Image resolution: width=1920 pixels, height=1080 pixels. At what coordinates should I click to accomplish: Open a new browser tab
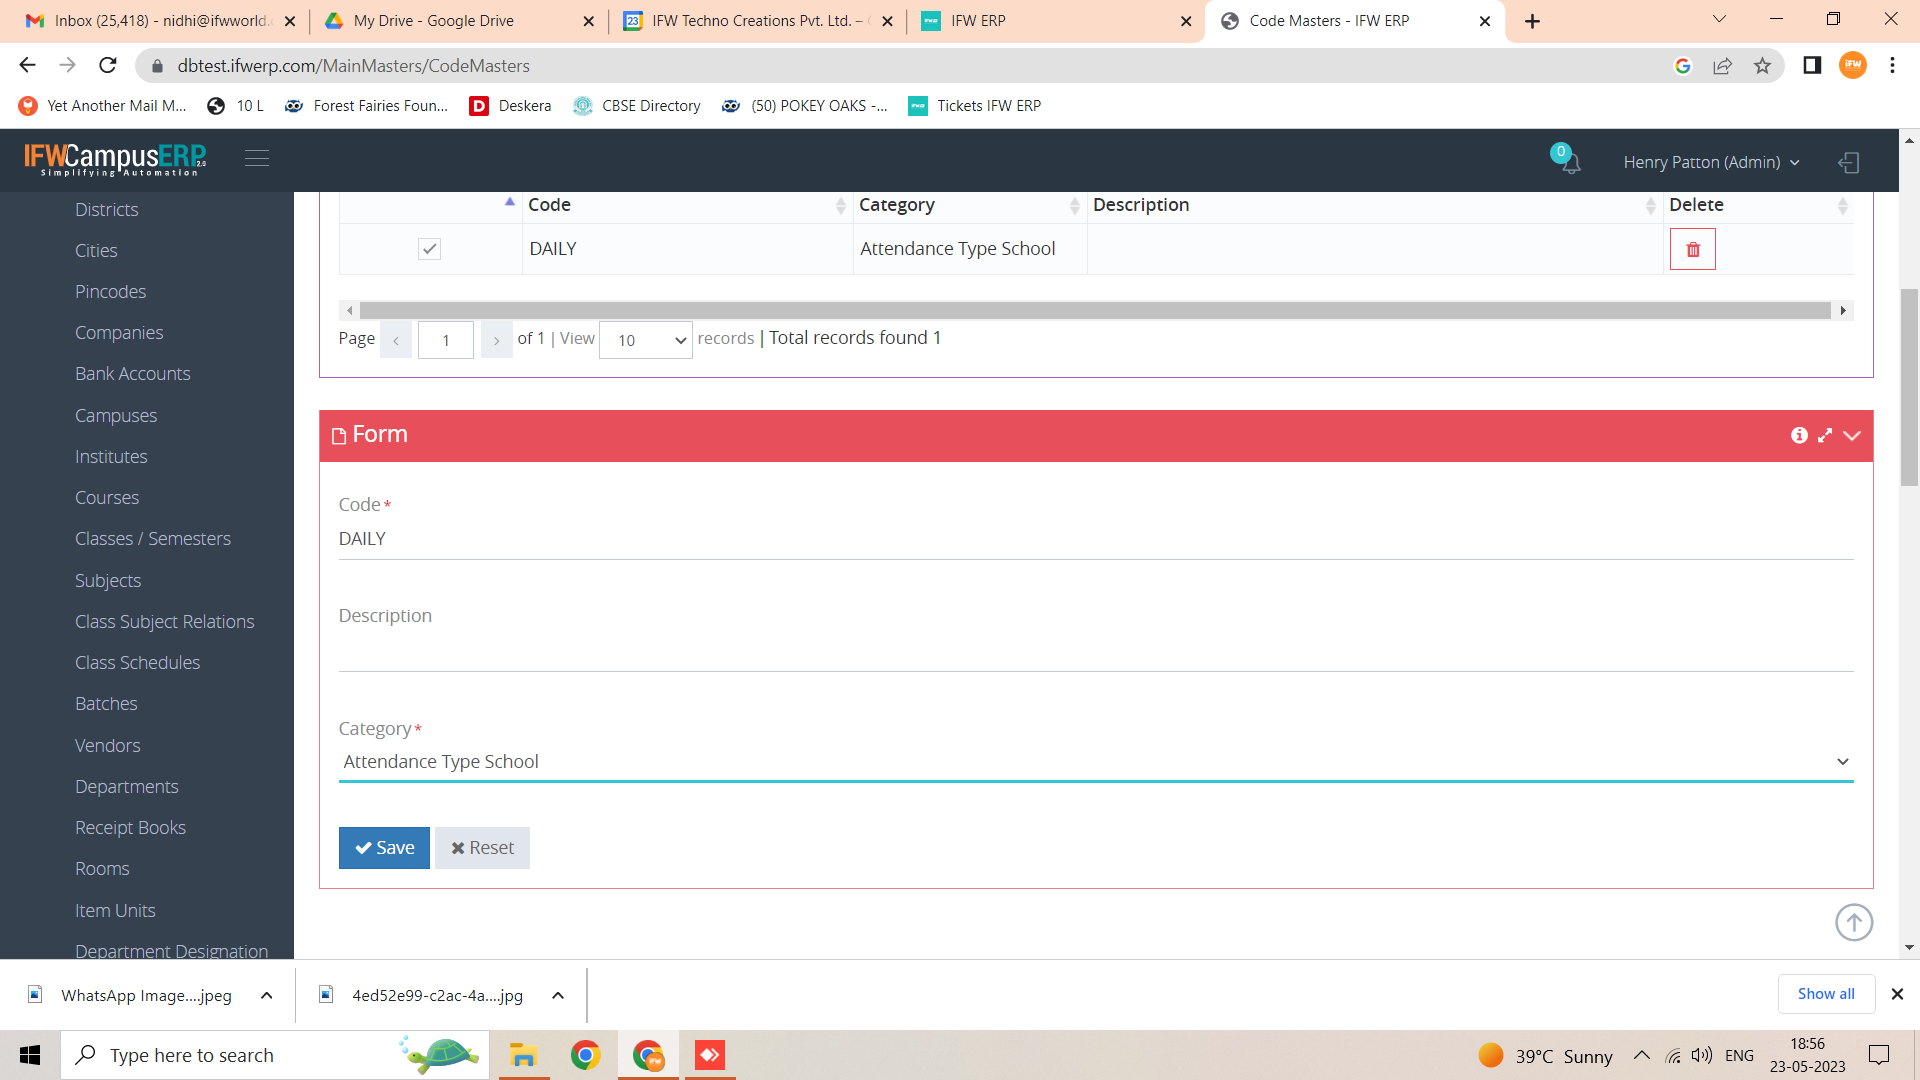tap(1532, 21)
